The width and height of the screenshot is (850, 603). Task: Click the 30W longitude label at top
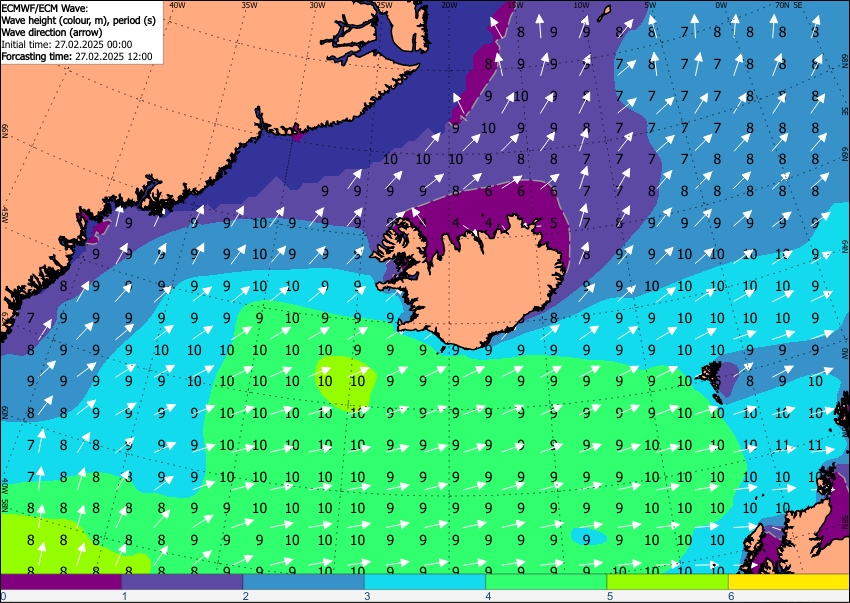pos(318,5)
